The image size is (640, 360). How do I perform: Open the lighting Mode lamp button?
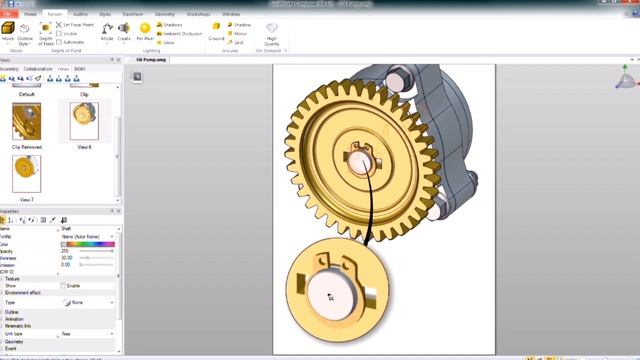pyautogui.click(x=107, y=32)
